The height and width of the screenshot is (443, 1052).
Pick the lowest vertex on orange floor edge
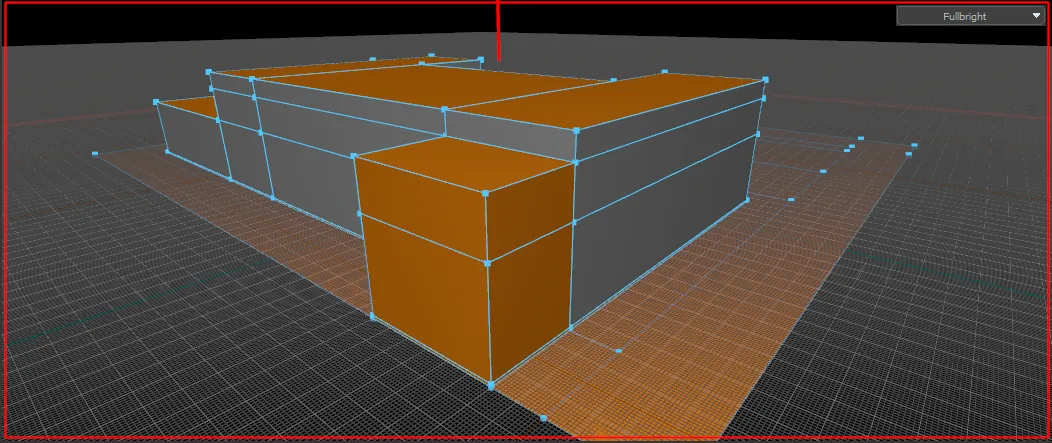pos(543,418)
